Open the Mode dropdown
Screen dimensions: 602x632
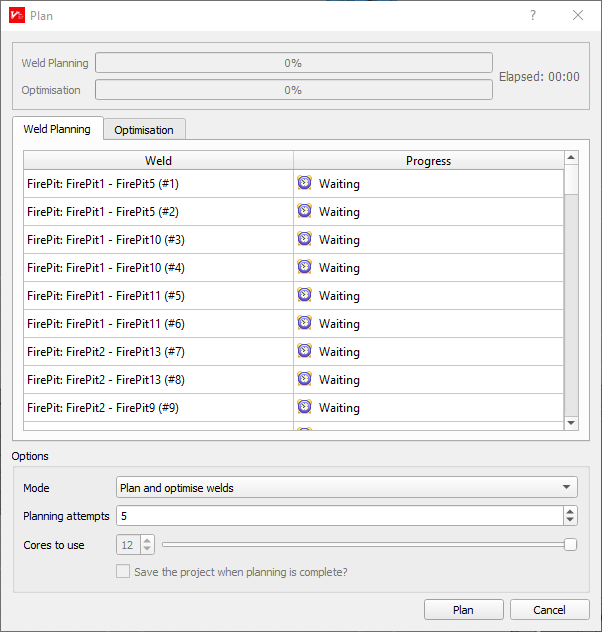[347, 487]
